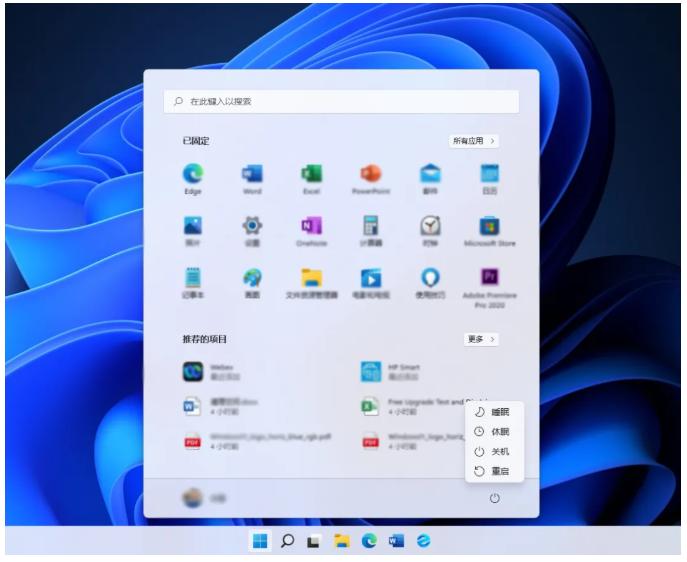Open the Settings gear app

(x=252, y=227)
